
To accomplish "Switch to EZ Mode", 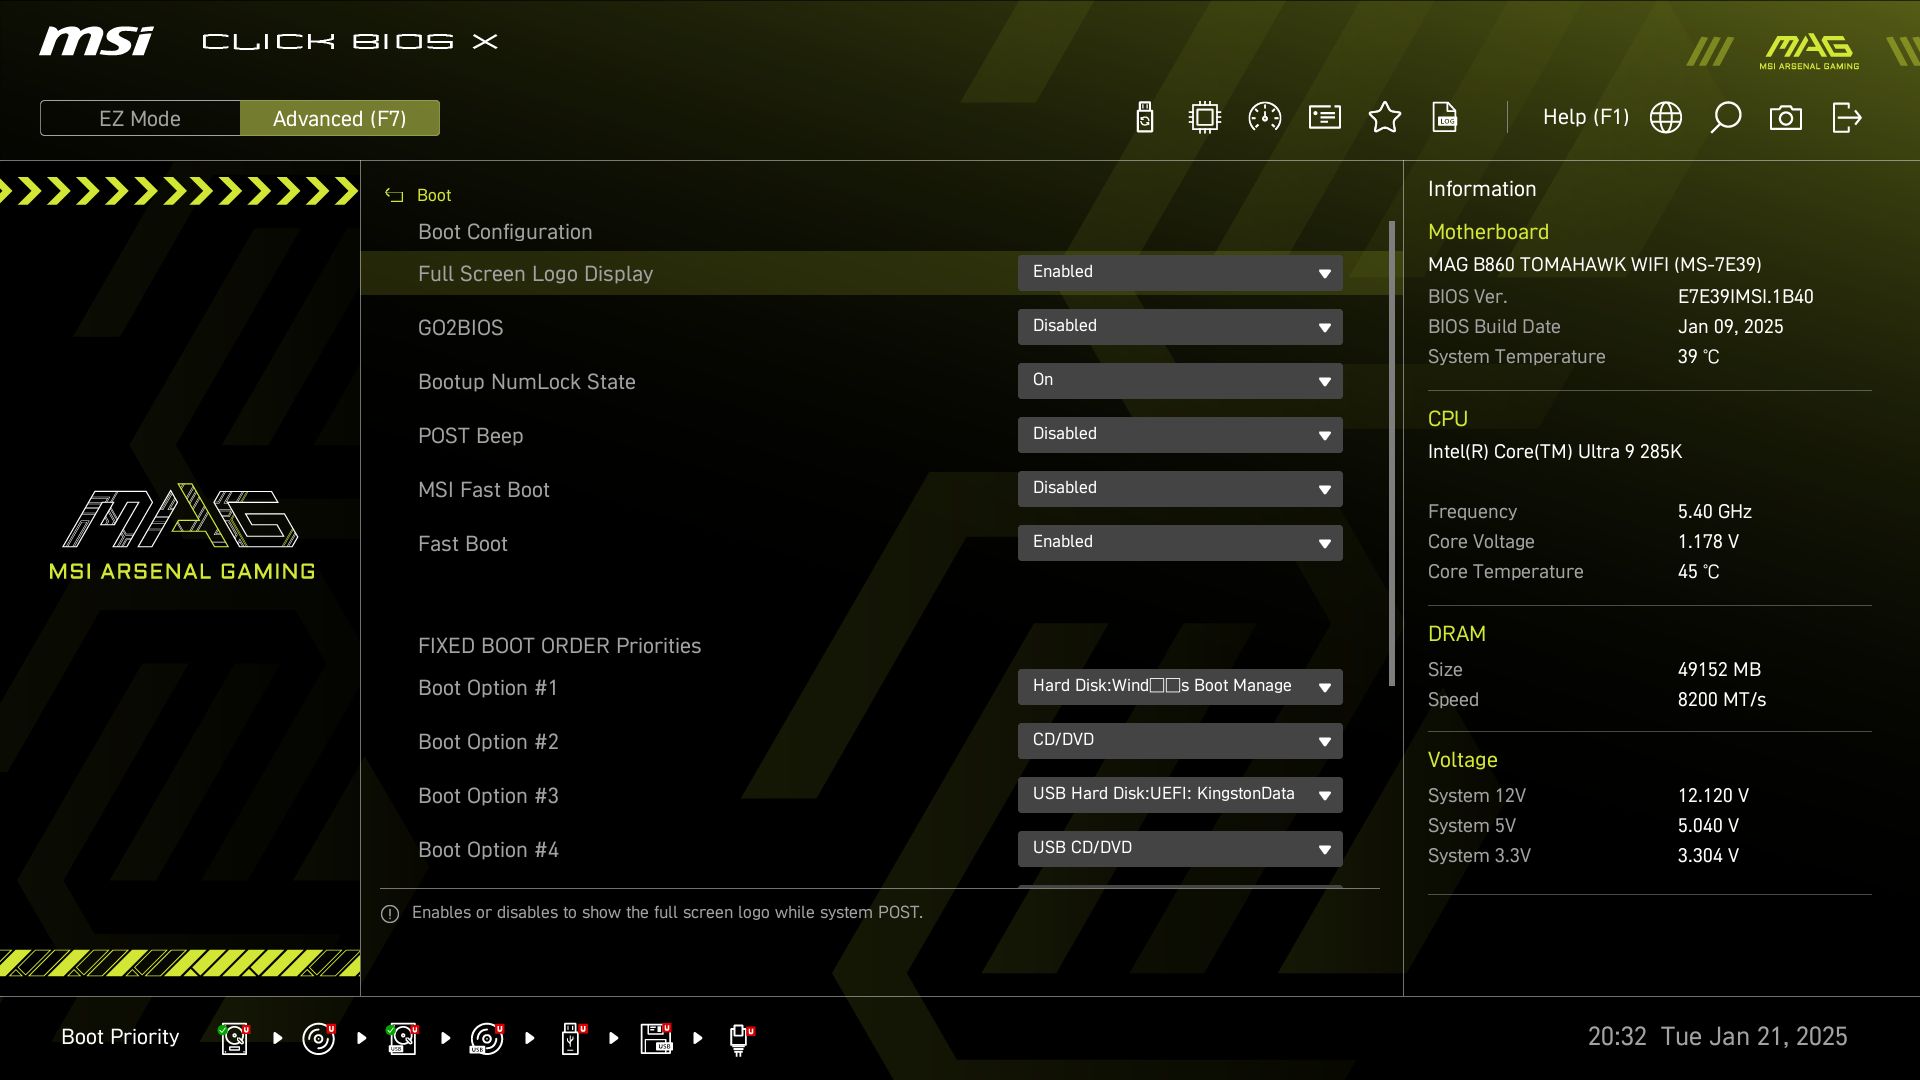I will click(140, 118).
